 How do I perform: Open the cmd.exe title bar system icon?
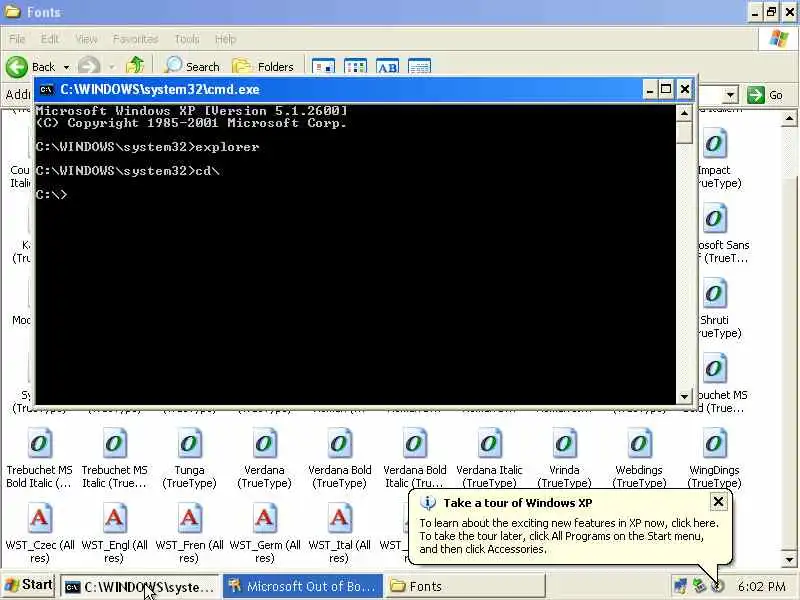coord(46,90)
